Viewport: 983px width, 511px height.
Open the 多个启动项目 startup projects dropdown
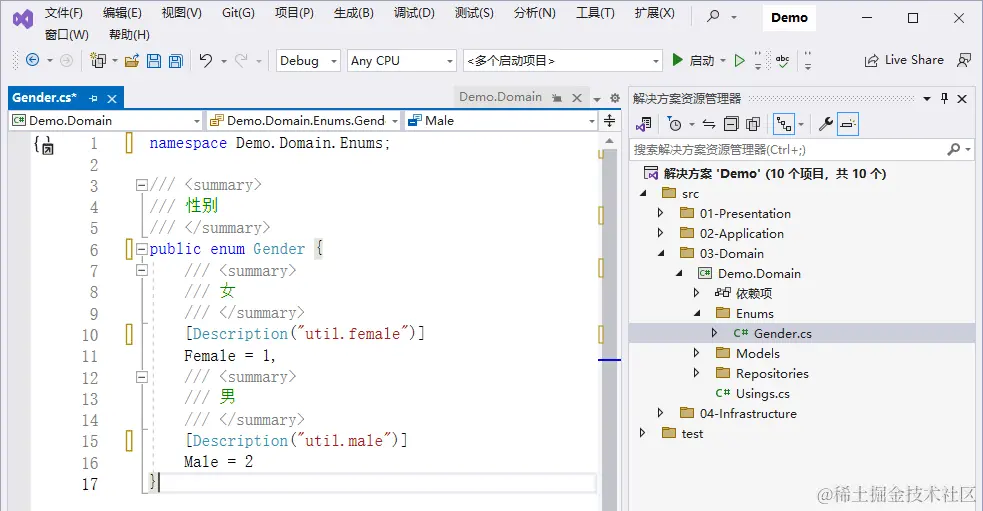tap(563, 61)
